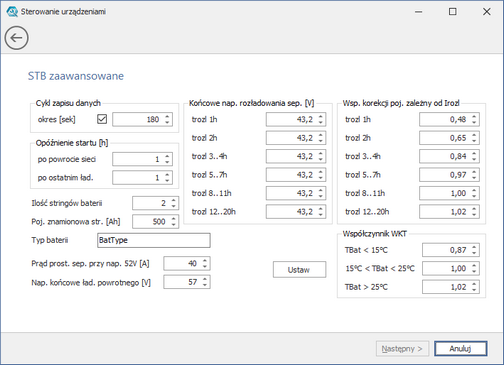The width and height of the screenshot is (504, 365).
Task: Close the Sterowanie urządzeniami window
Action: pyautogui.click(x=487, y=12)
